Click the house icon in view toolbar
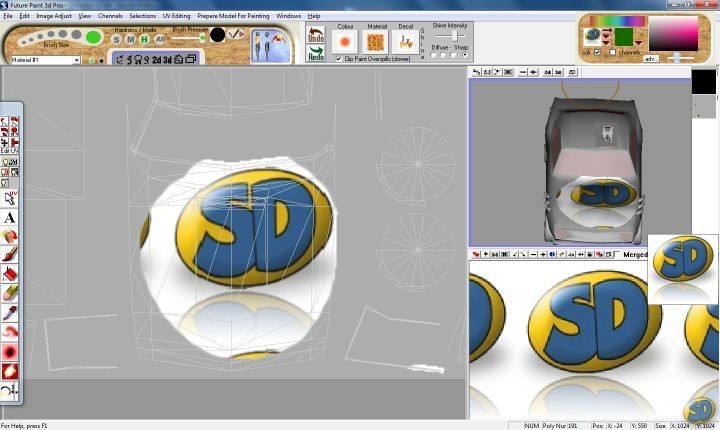This screenshot has height=430, width=720. (179, 59)
